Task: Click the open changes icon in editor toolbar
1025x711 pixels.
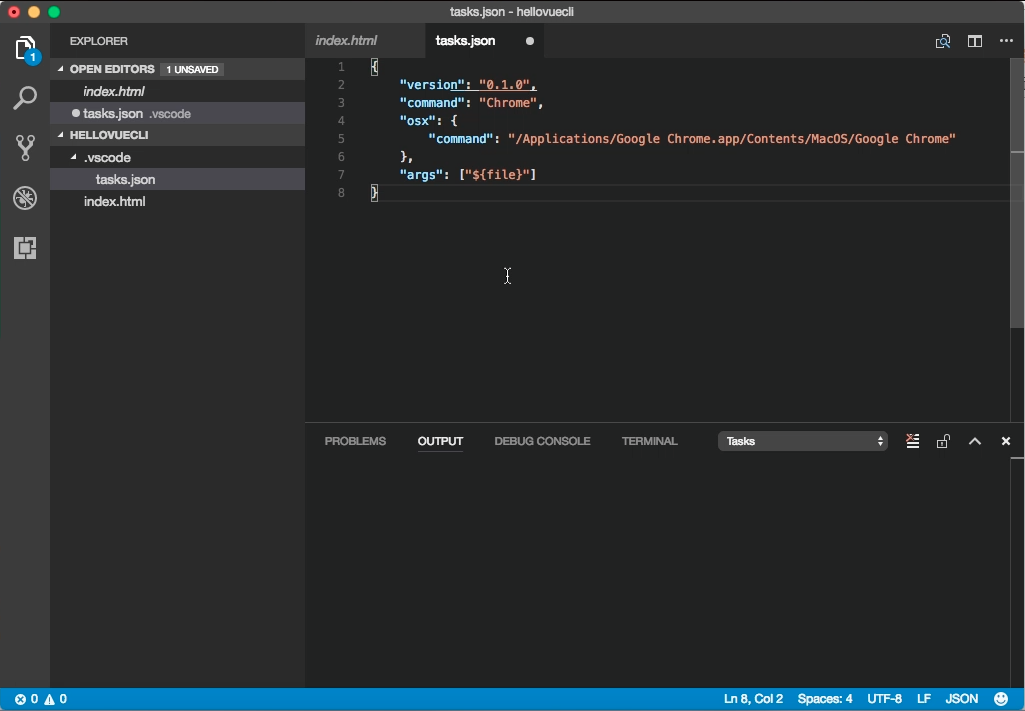Action: pos(943,41)
